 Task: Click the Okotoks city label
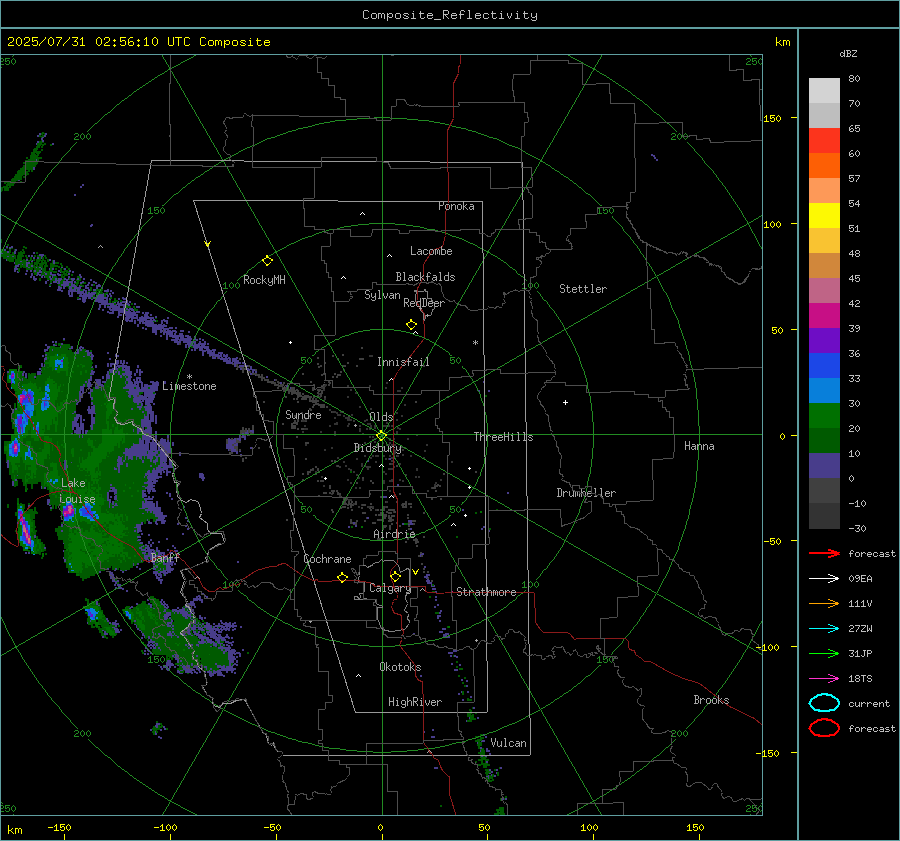[400, 667]
